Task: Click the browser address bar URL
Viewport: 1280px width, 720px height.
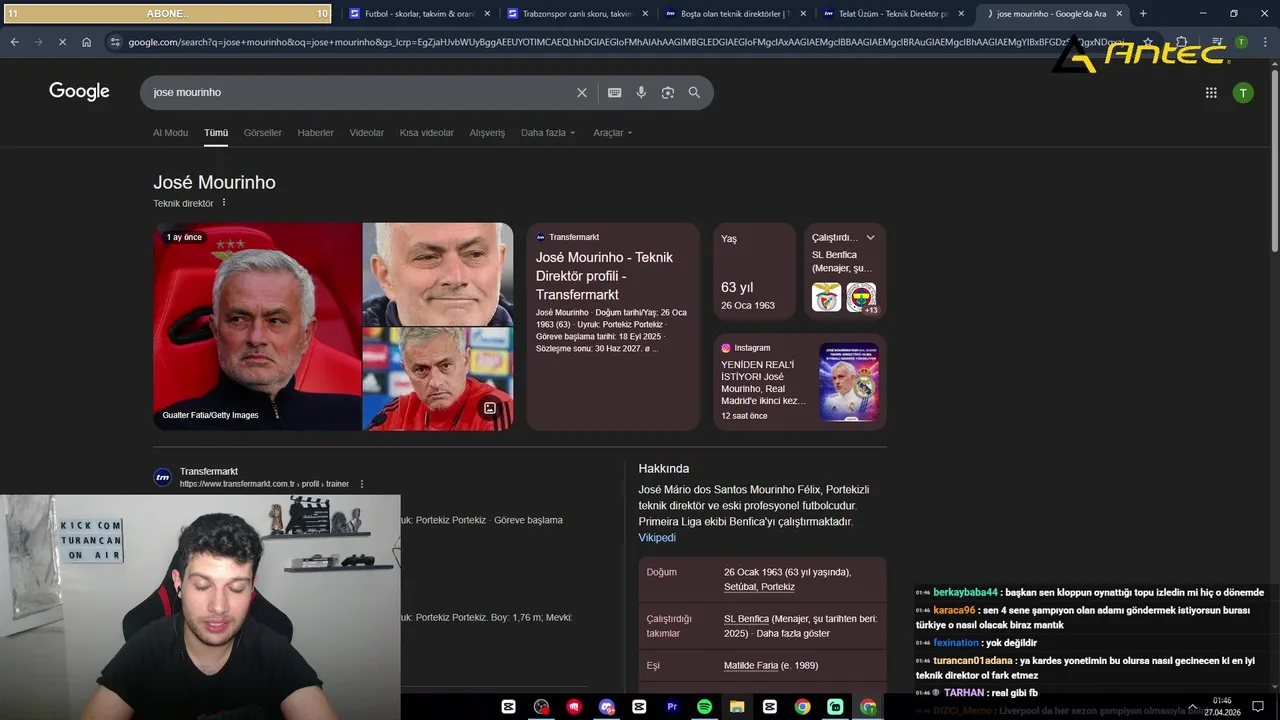Action: (x=625, y=42)
